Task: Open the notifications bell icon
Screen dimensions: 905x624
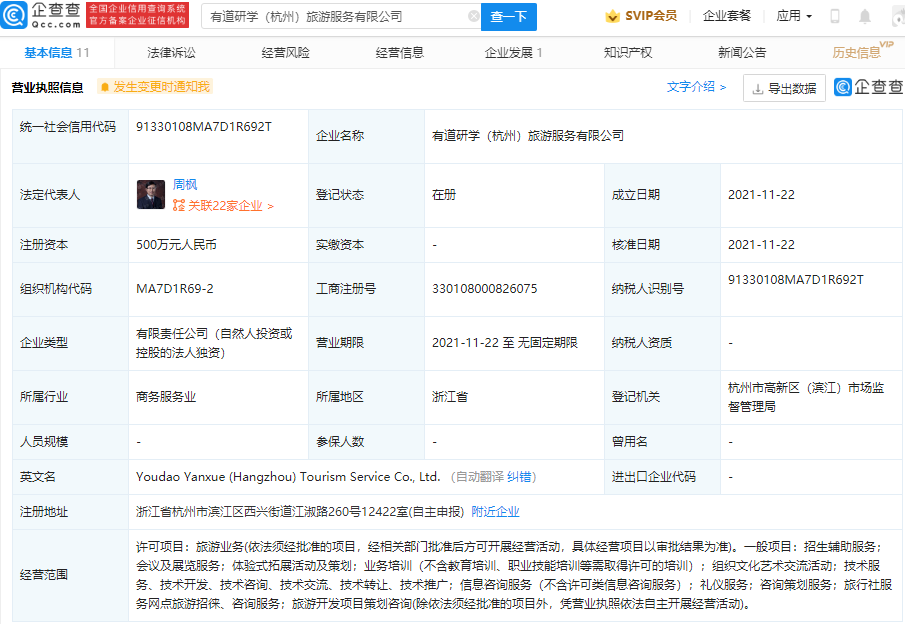Action: point(865,16)
